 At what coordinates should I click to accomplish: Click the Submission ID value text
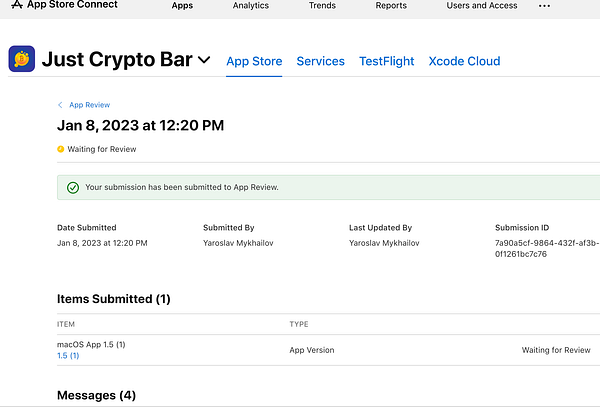click(547, 248)
